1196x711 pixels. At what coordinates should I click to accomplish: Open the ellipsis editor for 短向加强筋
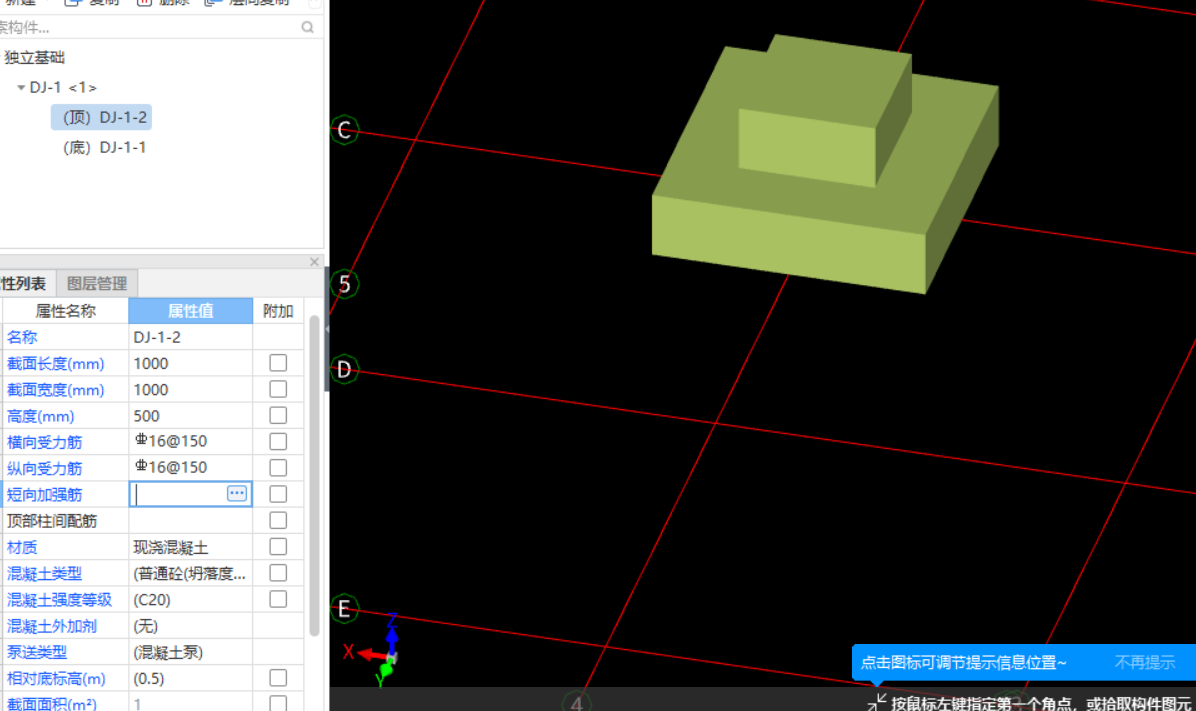point(236,493)
